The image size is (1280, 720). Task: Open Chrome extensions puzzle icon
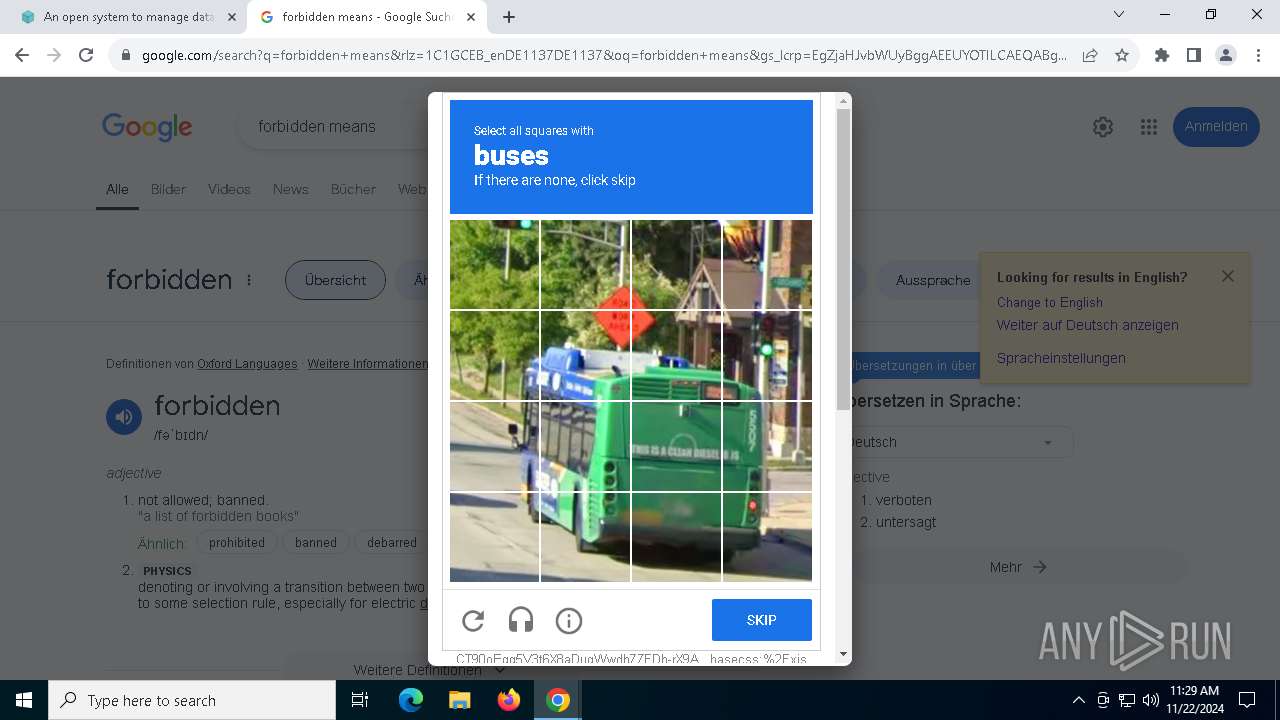pyautogui.click(x=1162, y=56)
